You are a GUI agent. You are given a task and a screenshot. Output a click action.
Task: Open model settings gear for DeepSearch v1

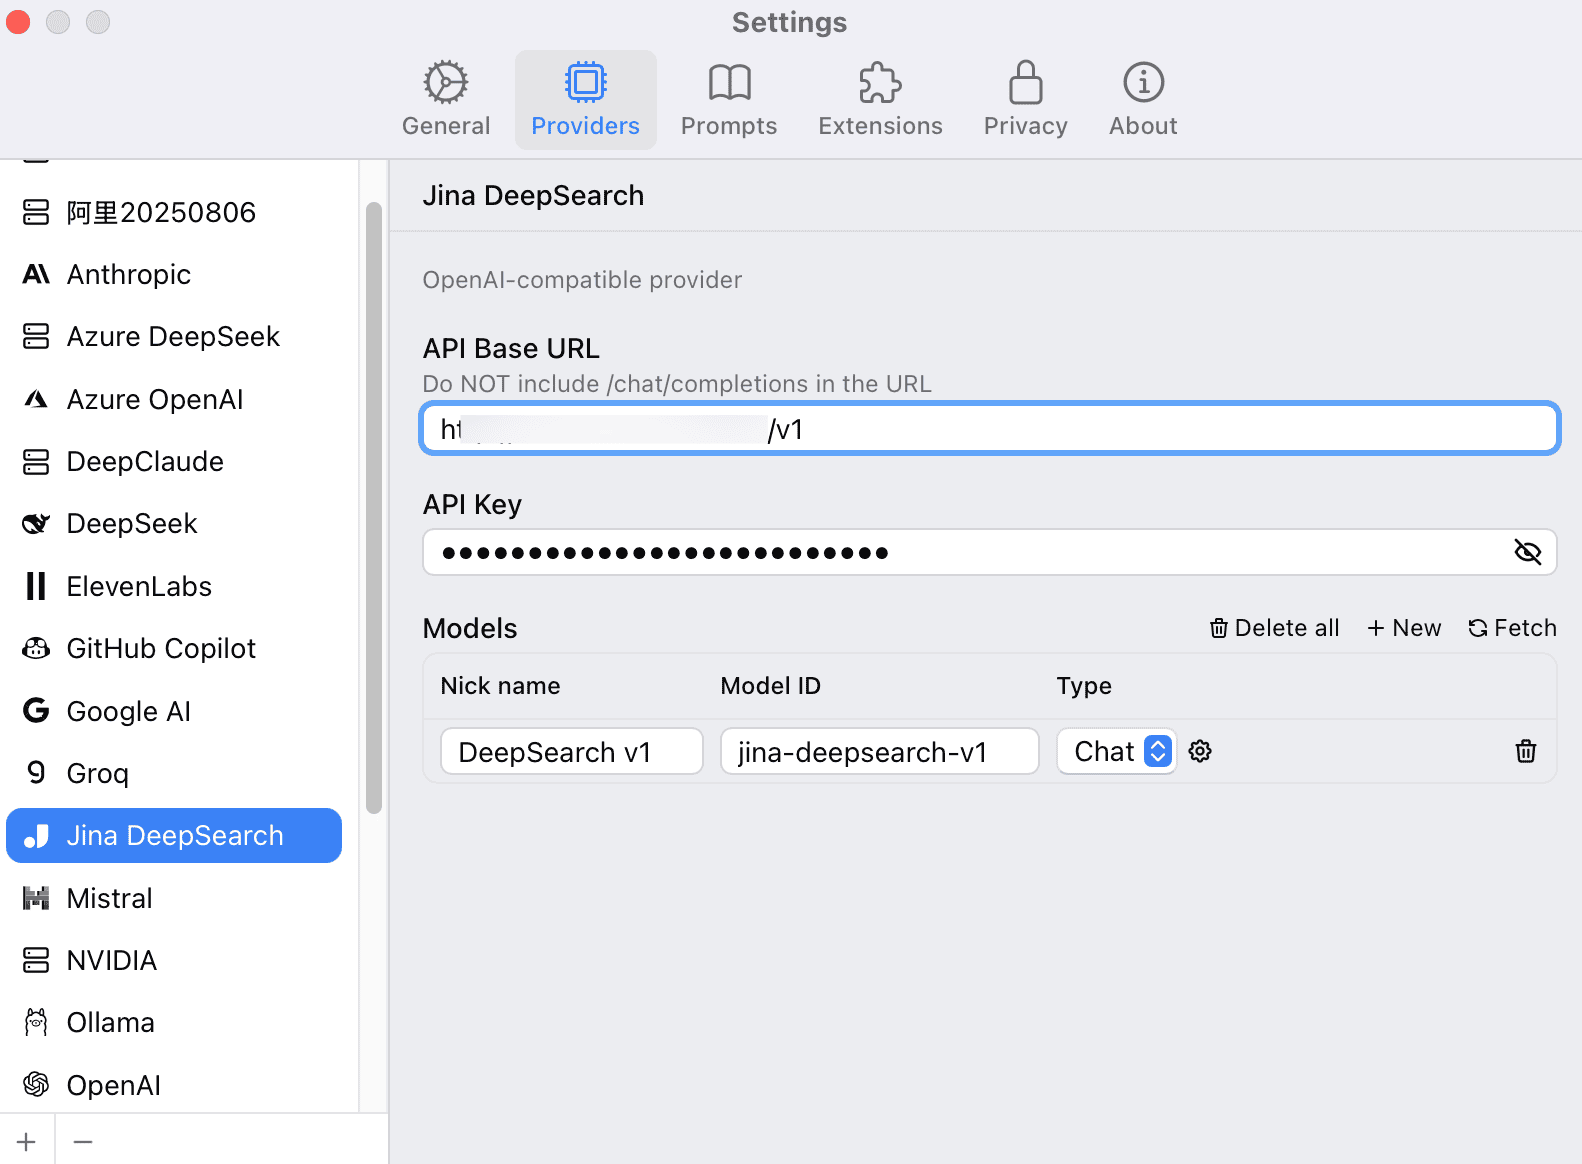pos(1200,751)
